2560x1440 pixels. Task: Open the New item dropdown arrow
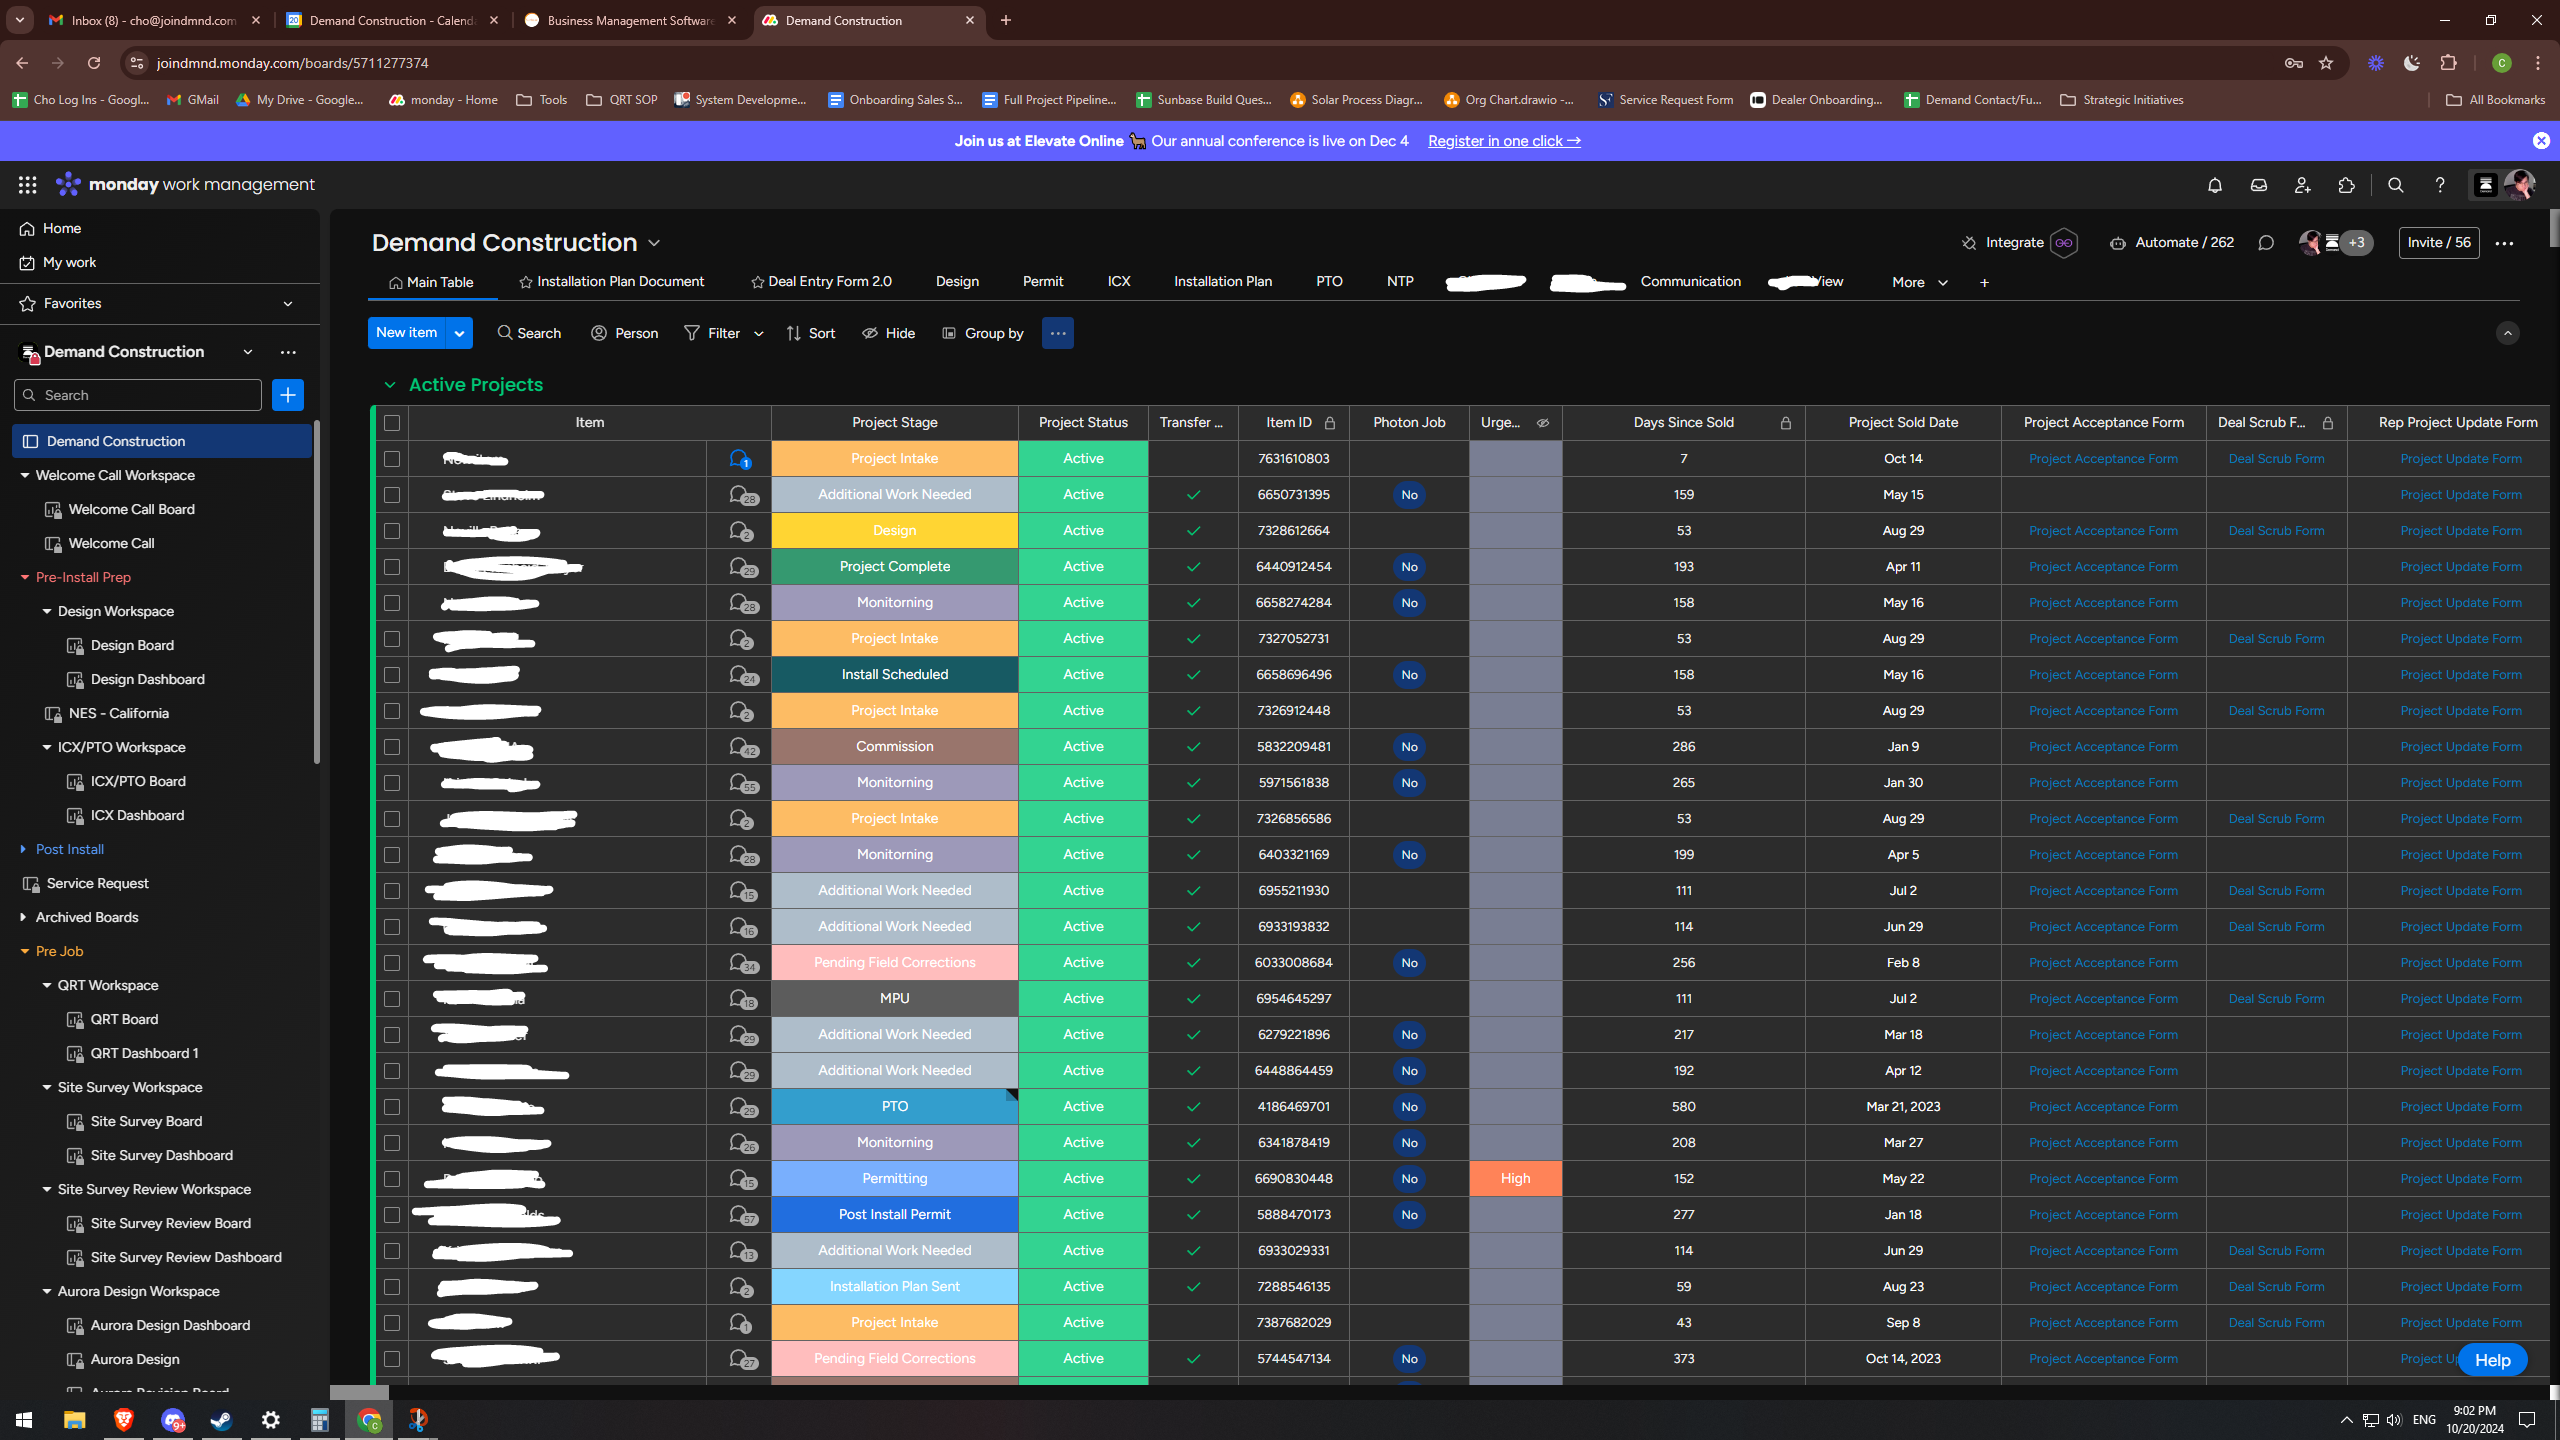pos(459,333)
